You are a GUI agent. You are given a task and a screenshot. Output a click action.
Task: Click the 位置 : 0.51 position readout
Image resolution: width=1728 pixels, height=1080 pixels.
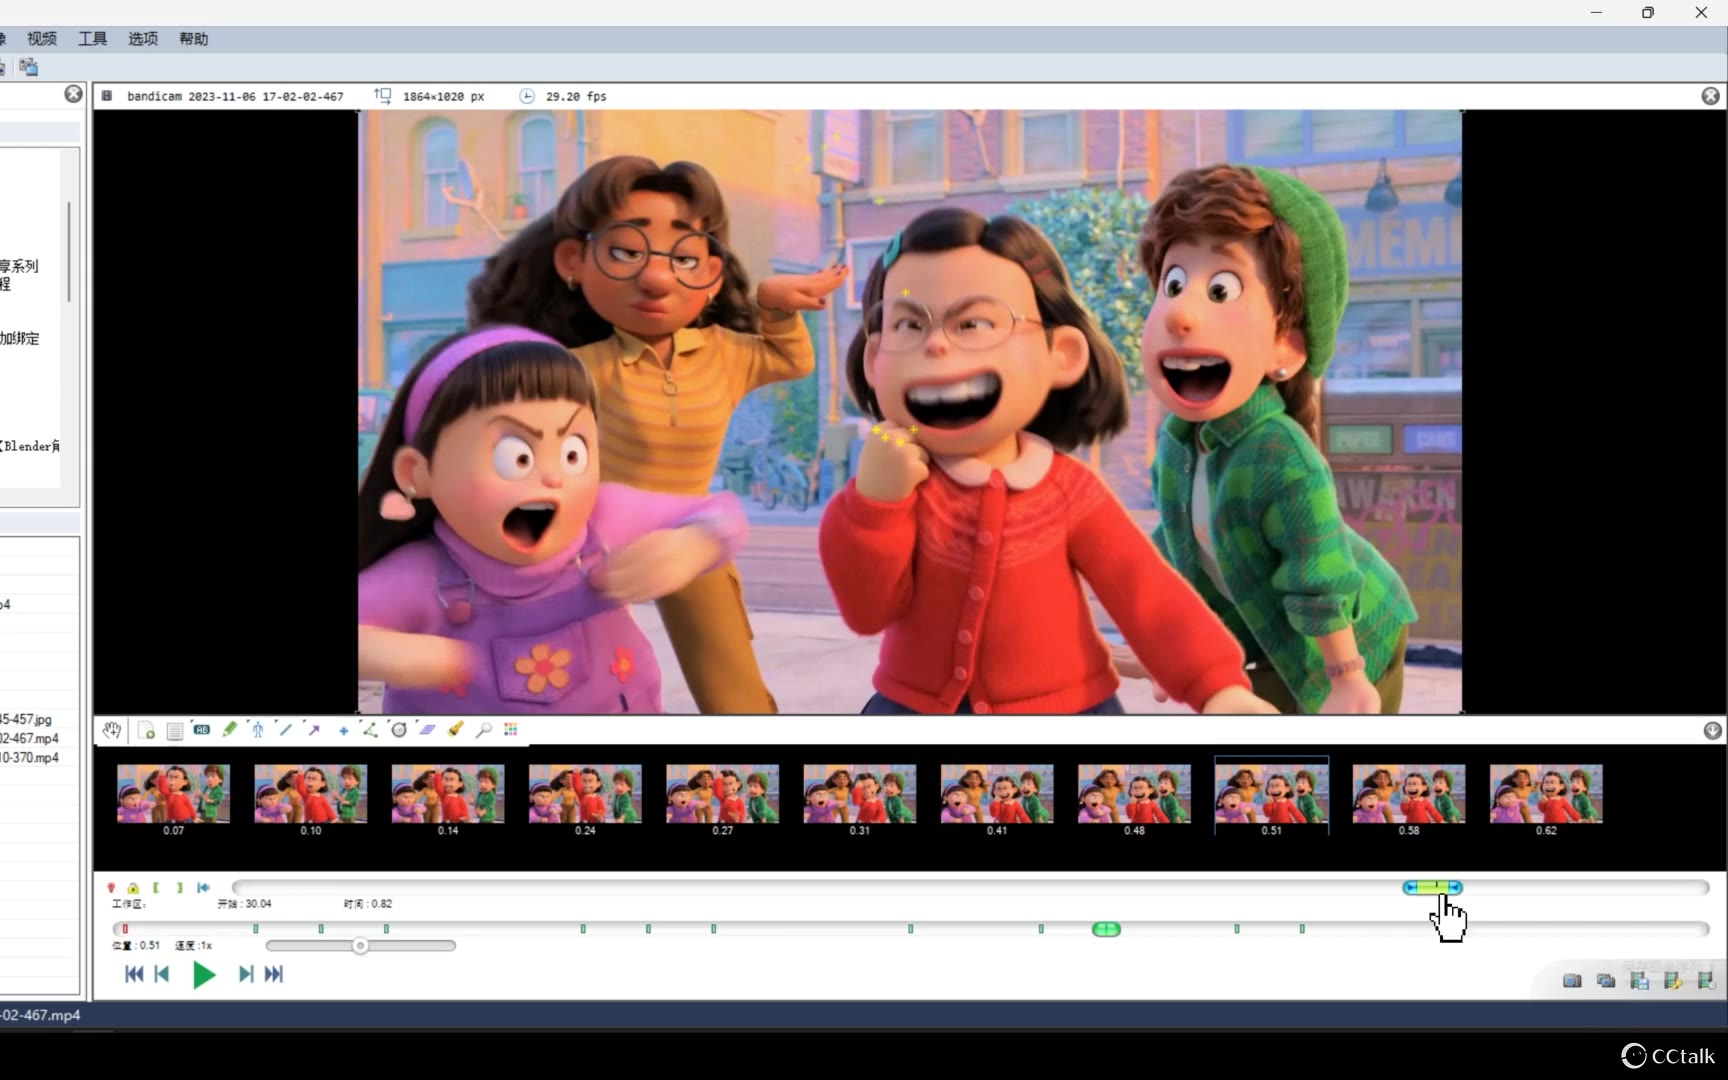(136, 946)
